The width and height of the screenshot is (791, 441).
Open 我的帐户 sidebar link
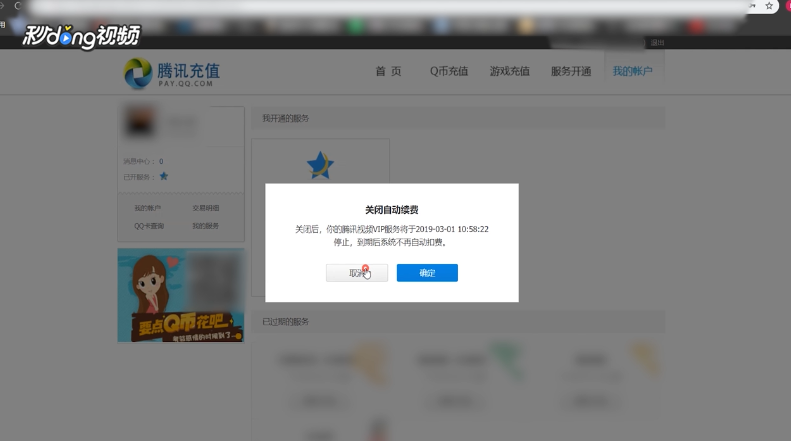point(147,208)
